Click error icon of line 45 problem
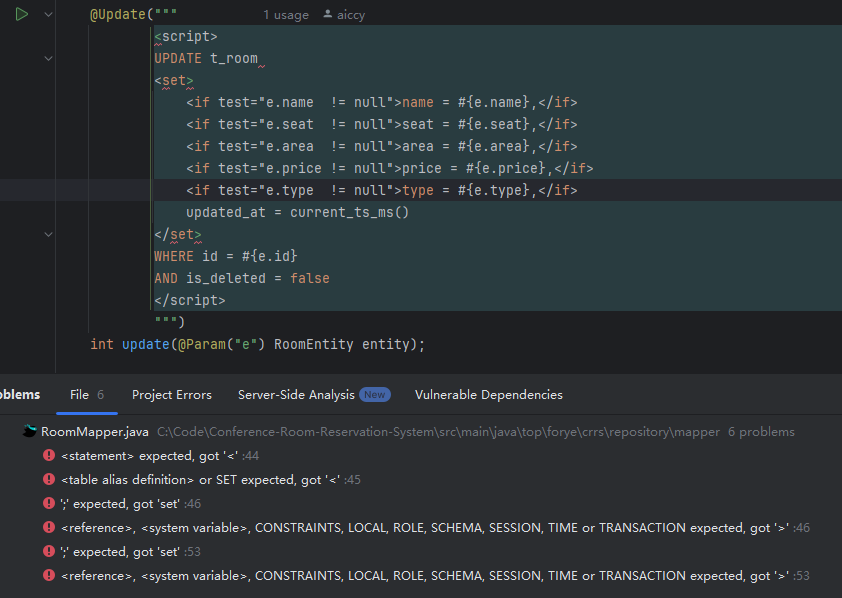 (49, 479)
